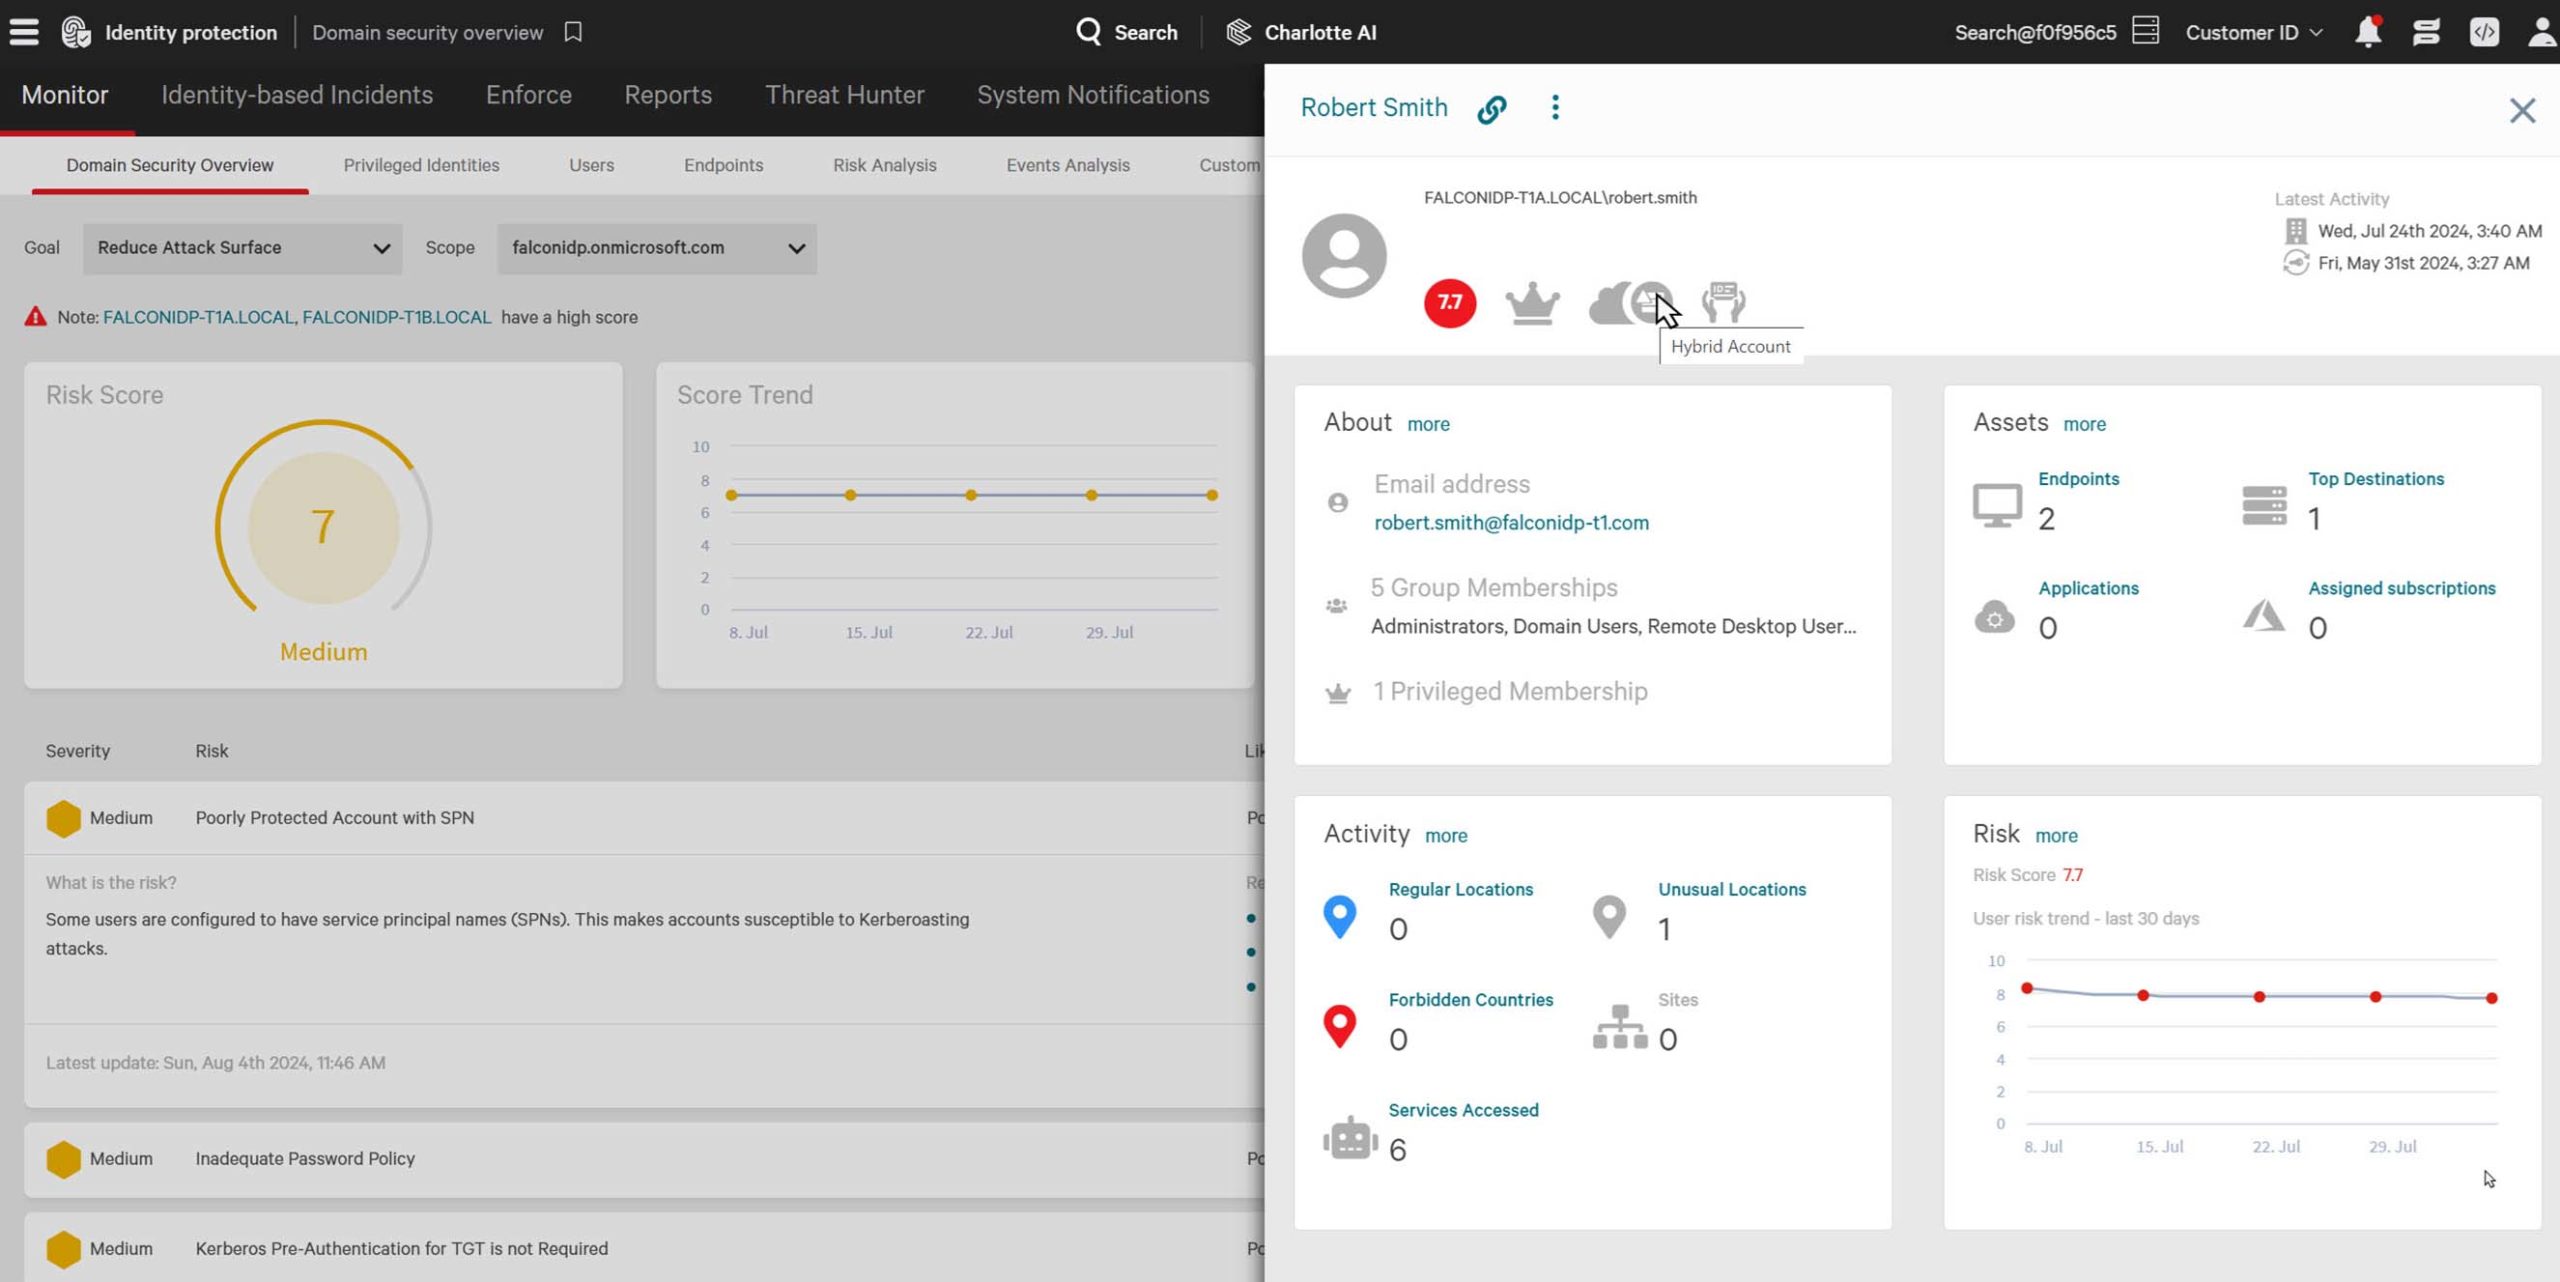This screenshot has height=1282, width=2560.
Task: Switch to Threat Hunter tab
Action: click(845, 95)
